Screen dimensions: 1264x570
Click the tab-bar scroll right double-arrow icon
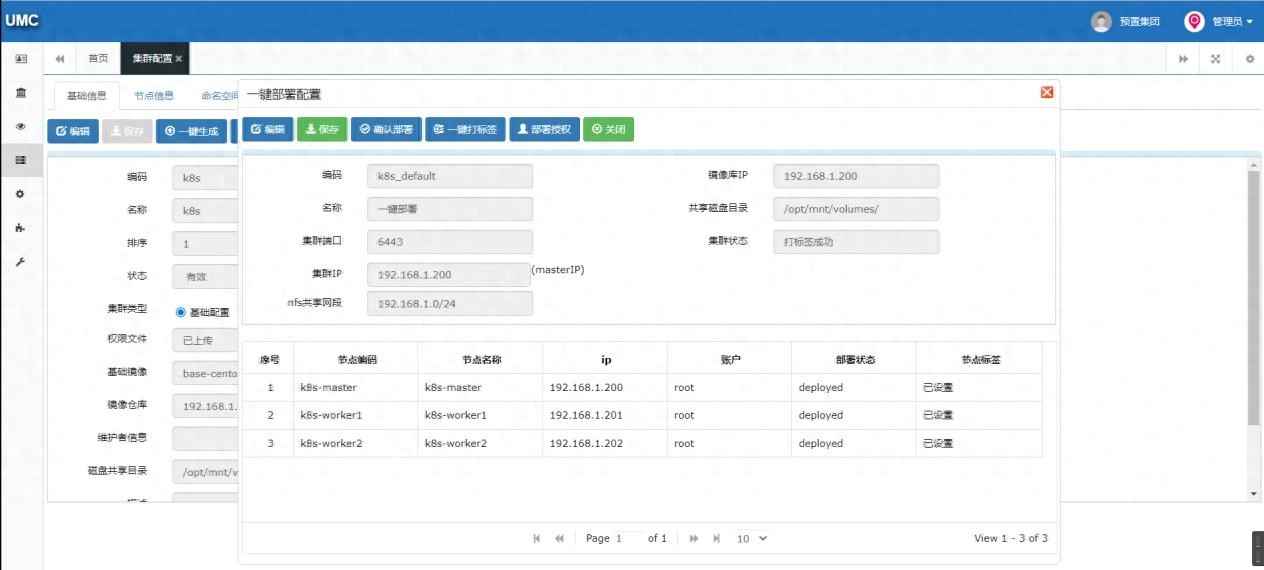(x=1184, y=59)
